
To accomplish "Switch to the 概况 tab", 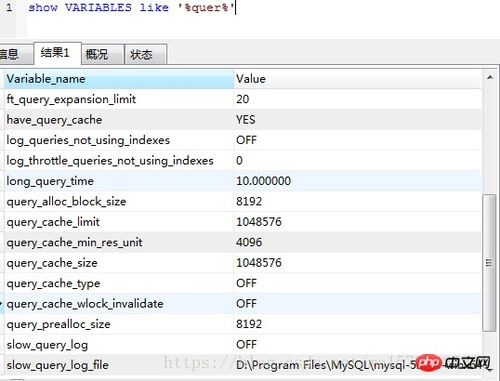I will click(103, 54).
